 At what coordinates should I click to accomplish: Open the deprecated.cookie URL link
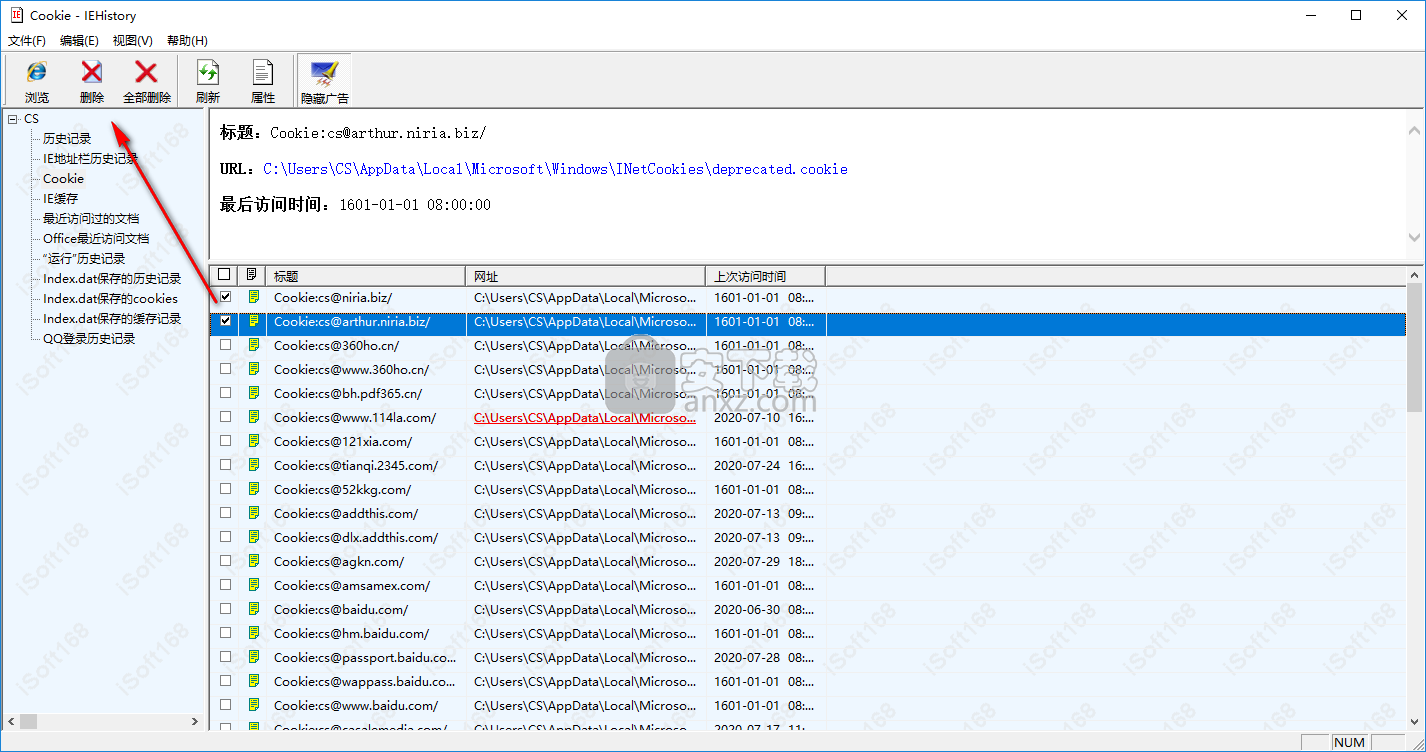click(555, 169)
